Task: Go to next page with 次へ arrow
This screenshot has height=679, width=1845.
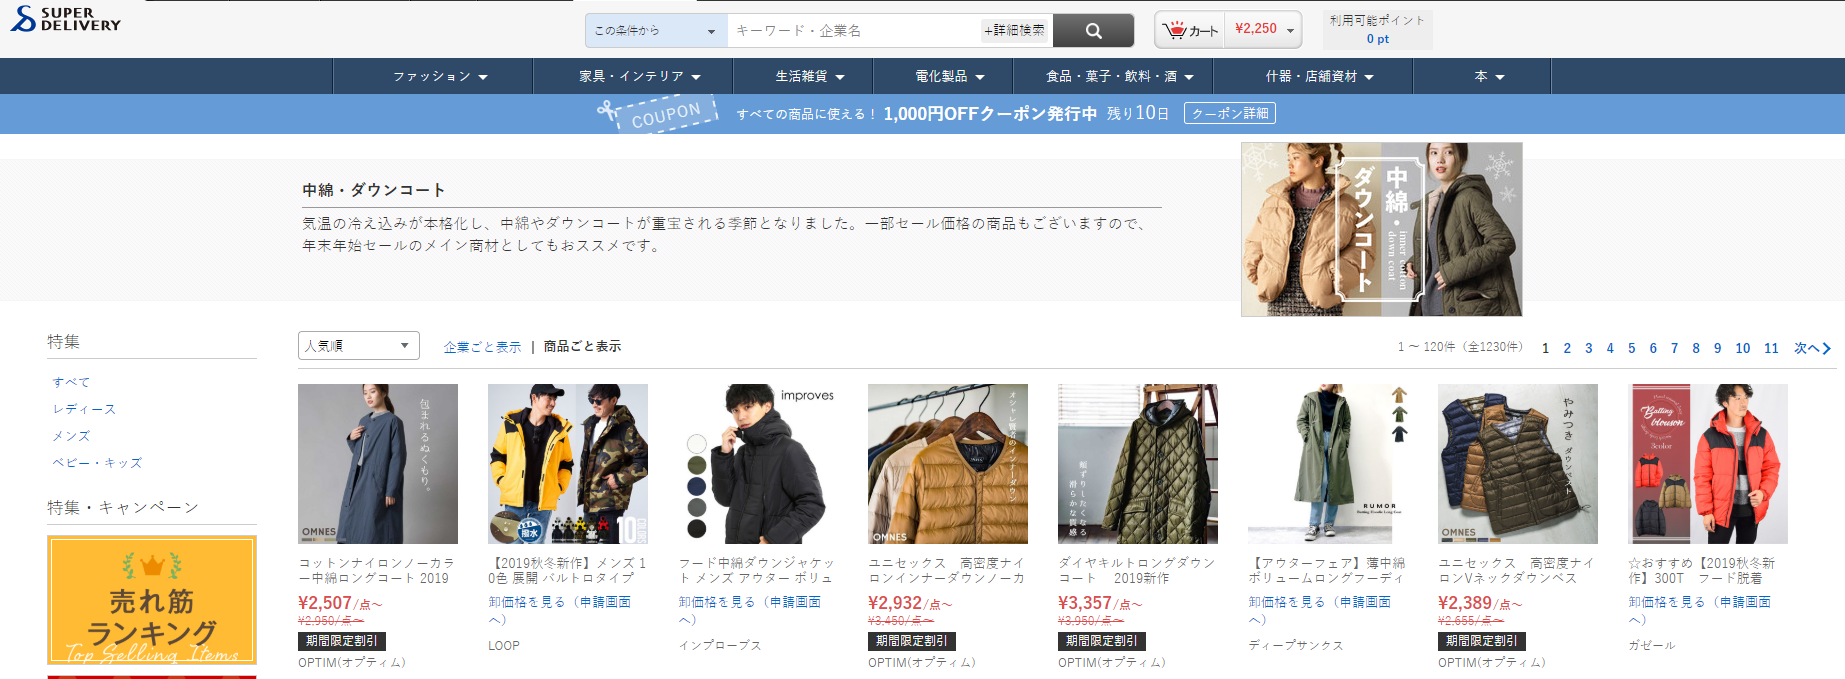Action: pos(1812,348)
